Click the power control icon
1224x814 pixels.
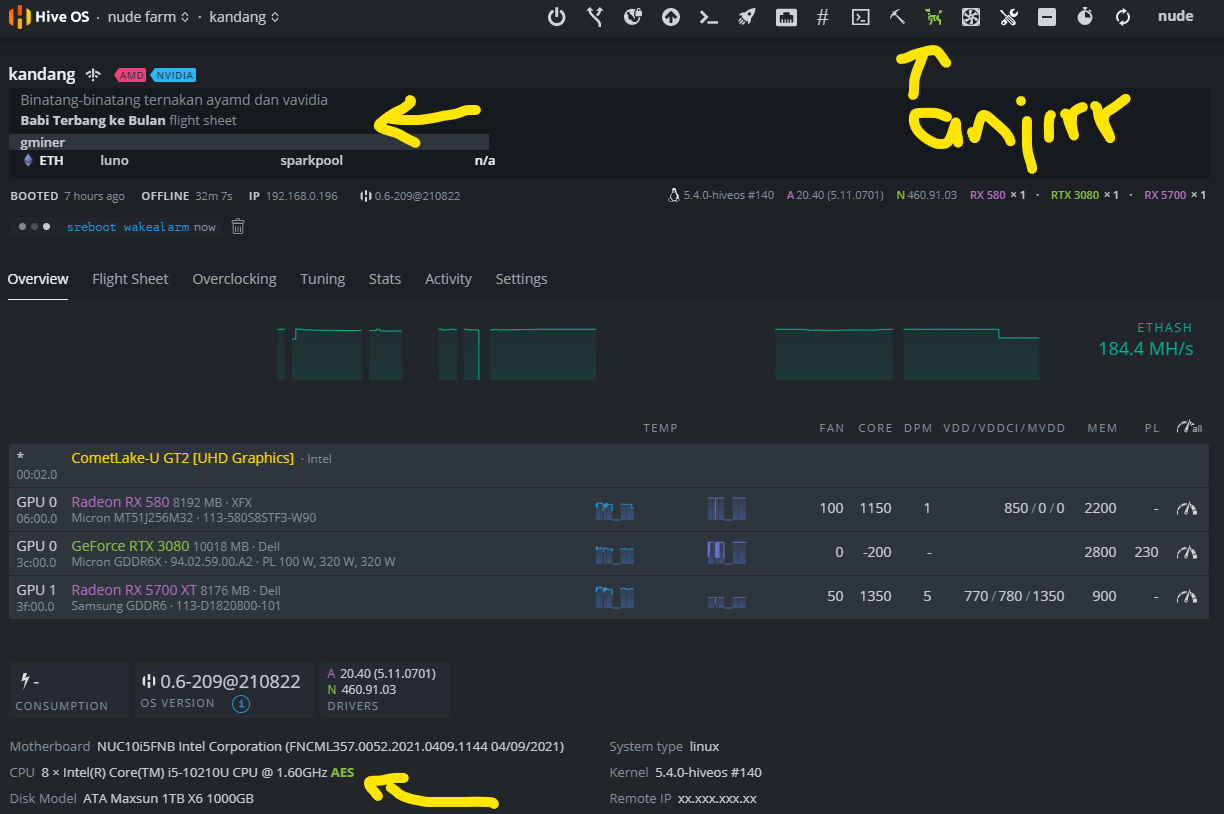(558, 17)
